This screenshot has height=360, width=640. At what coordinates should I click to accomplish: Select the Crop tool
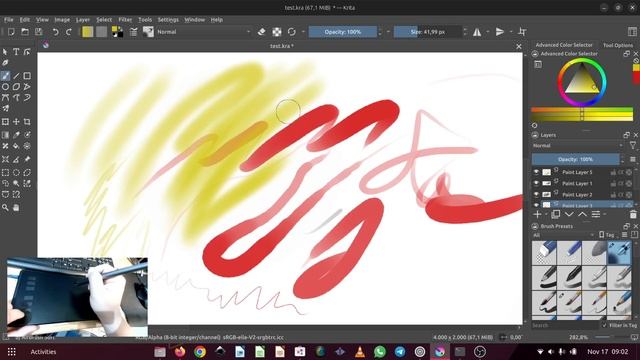coord(27,122)
